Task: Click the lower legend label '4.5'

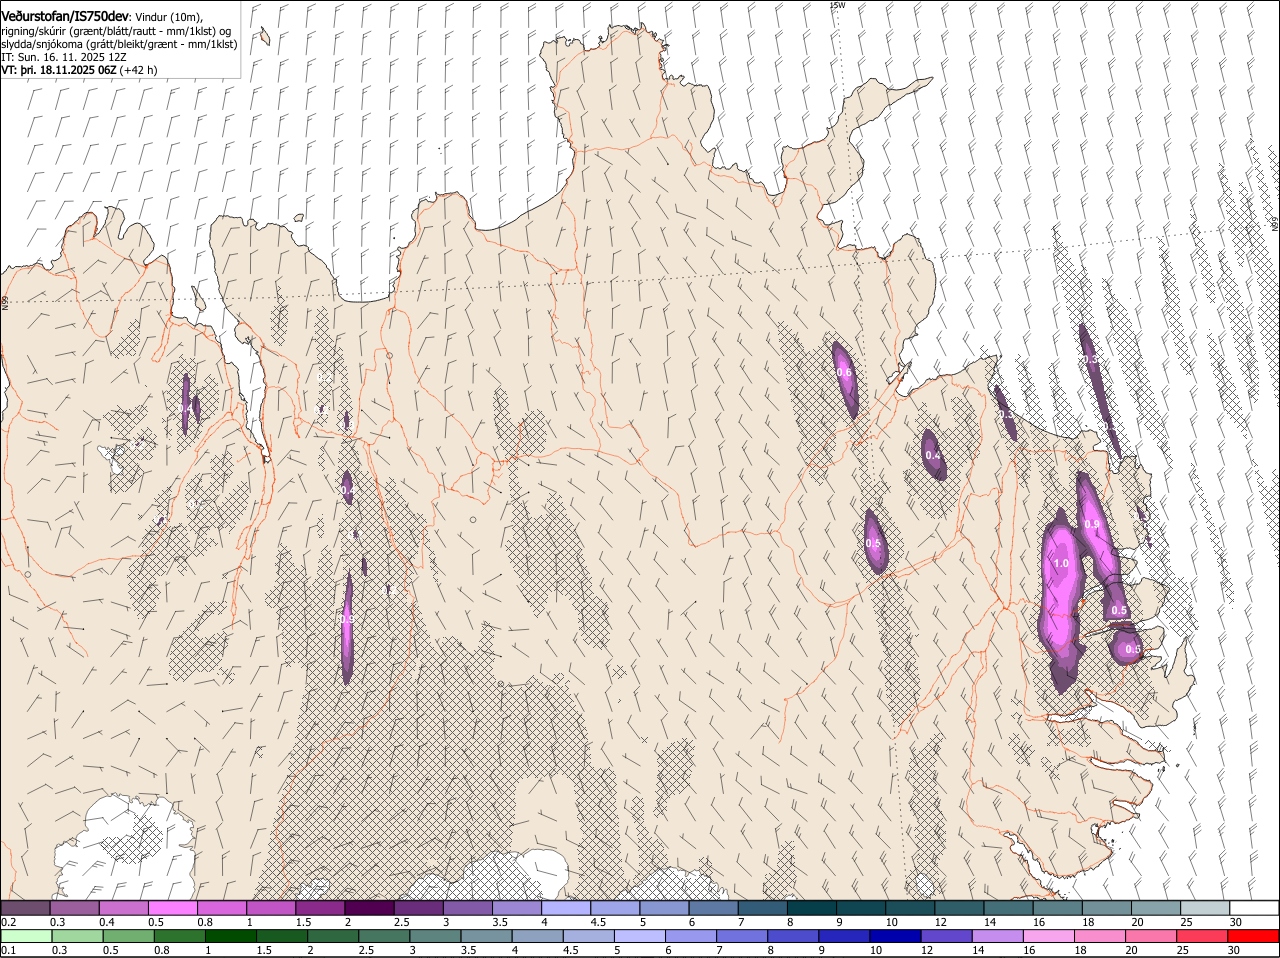Action: pyautogui.click(x=571, y=950)
